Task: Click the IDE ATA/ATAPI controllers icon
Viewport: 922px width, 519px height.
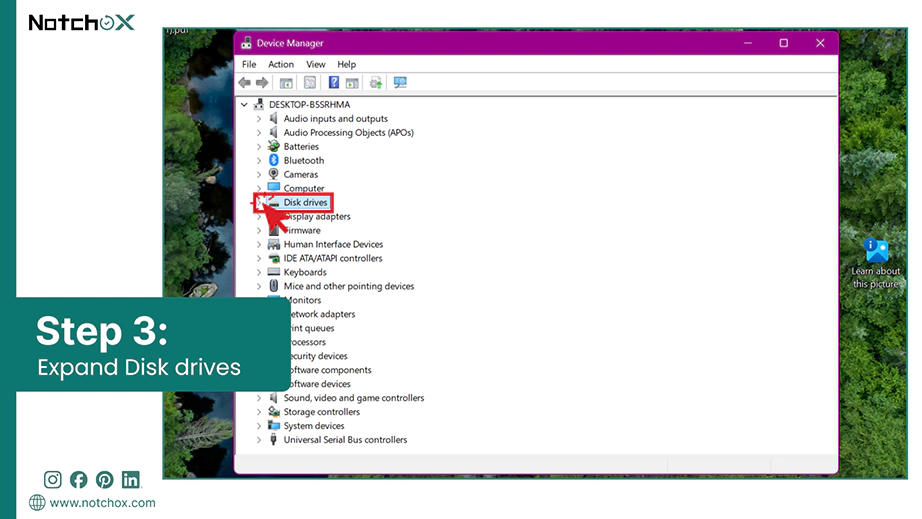Action: coord(273,258)
